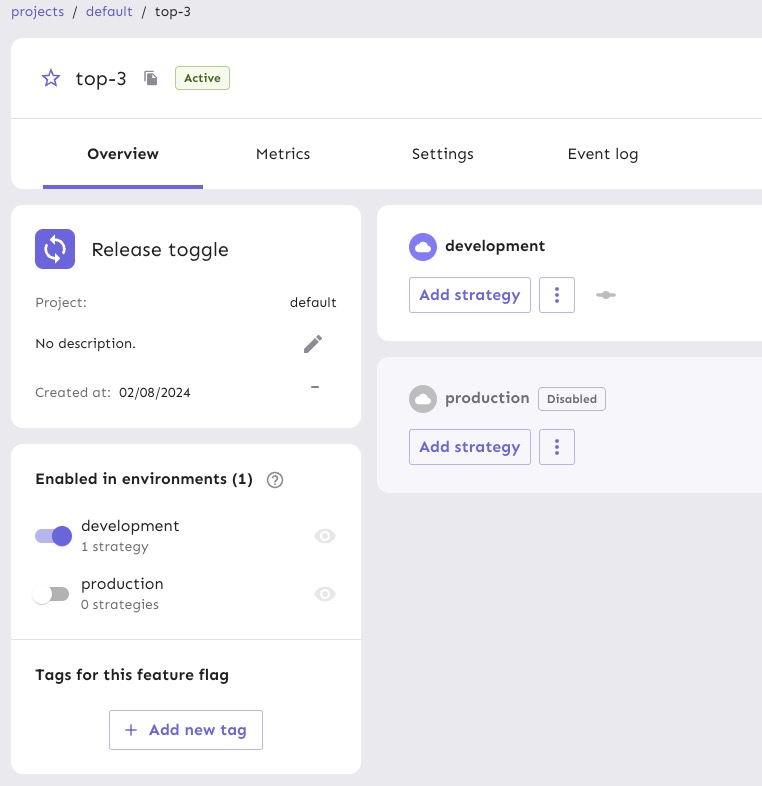
Task: Copy the top-3 flag name icon
Action: pyautogui.click(x=151, y=78)
